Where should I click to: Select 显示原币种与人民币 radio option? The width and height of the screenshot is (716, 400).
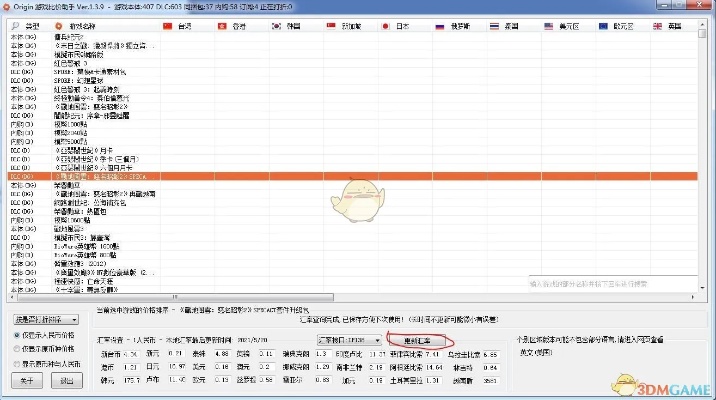point(47,364)
